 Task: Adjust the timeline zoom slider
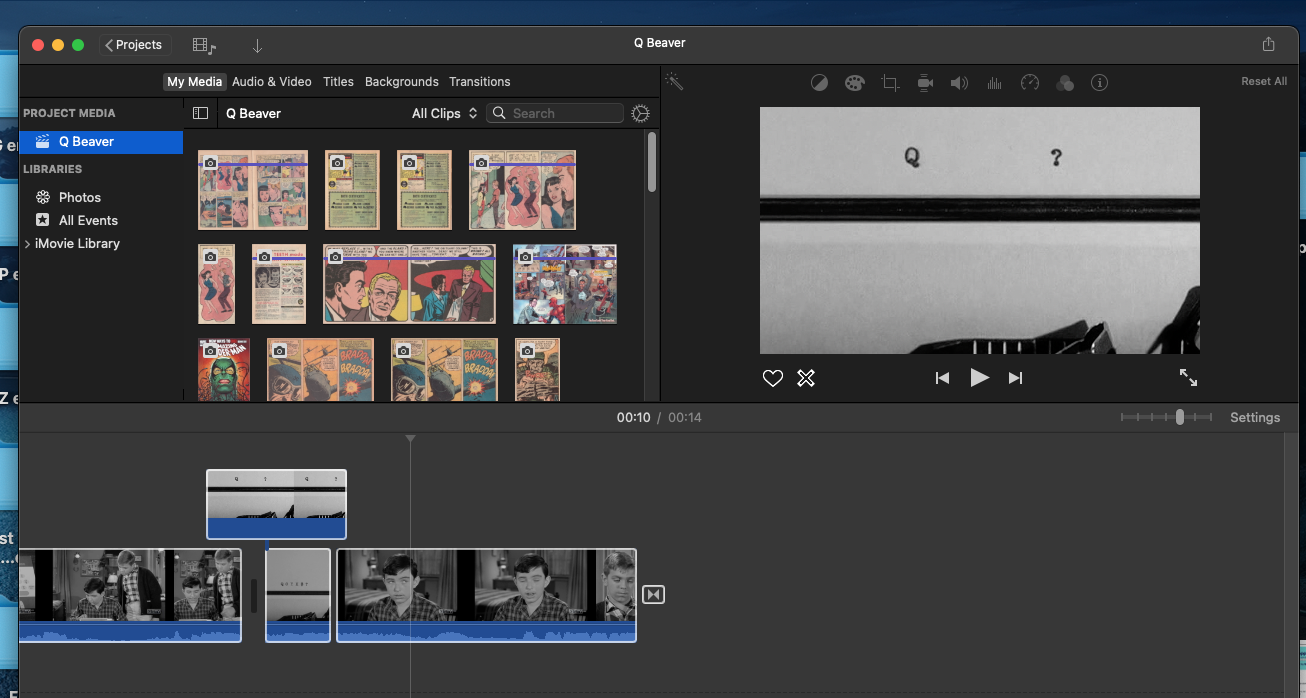point(1180,417)
